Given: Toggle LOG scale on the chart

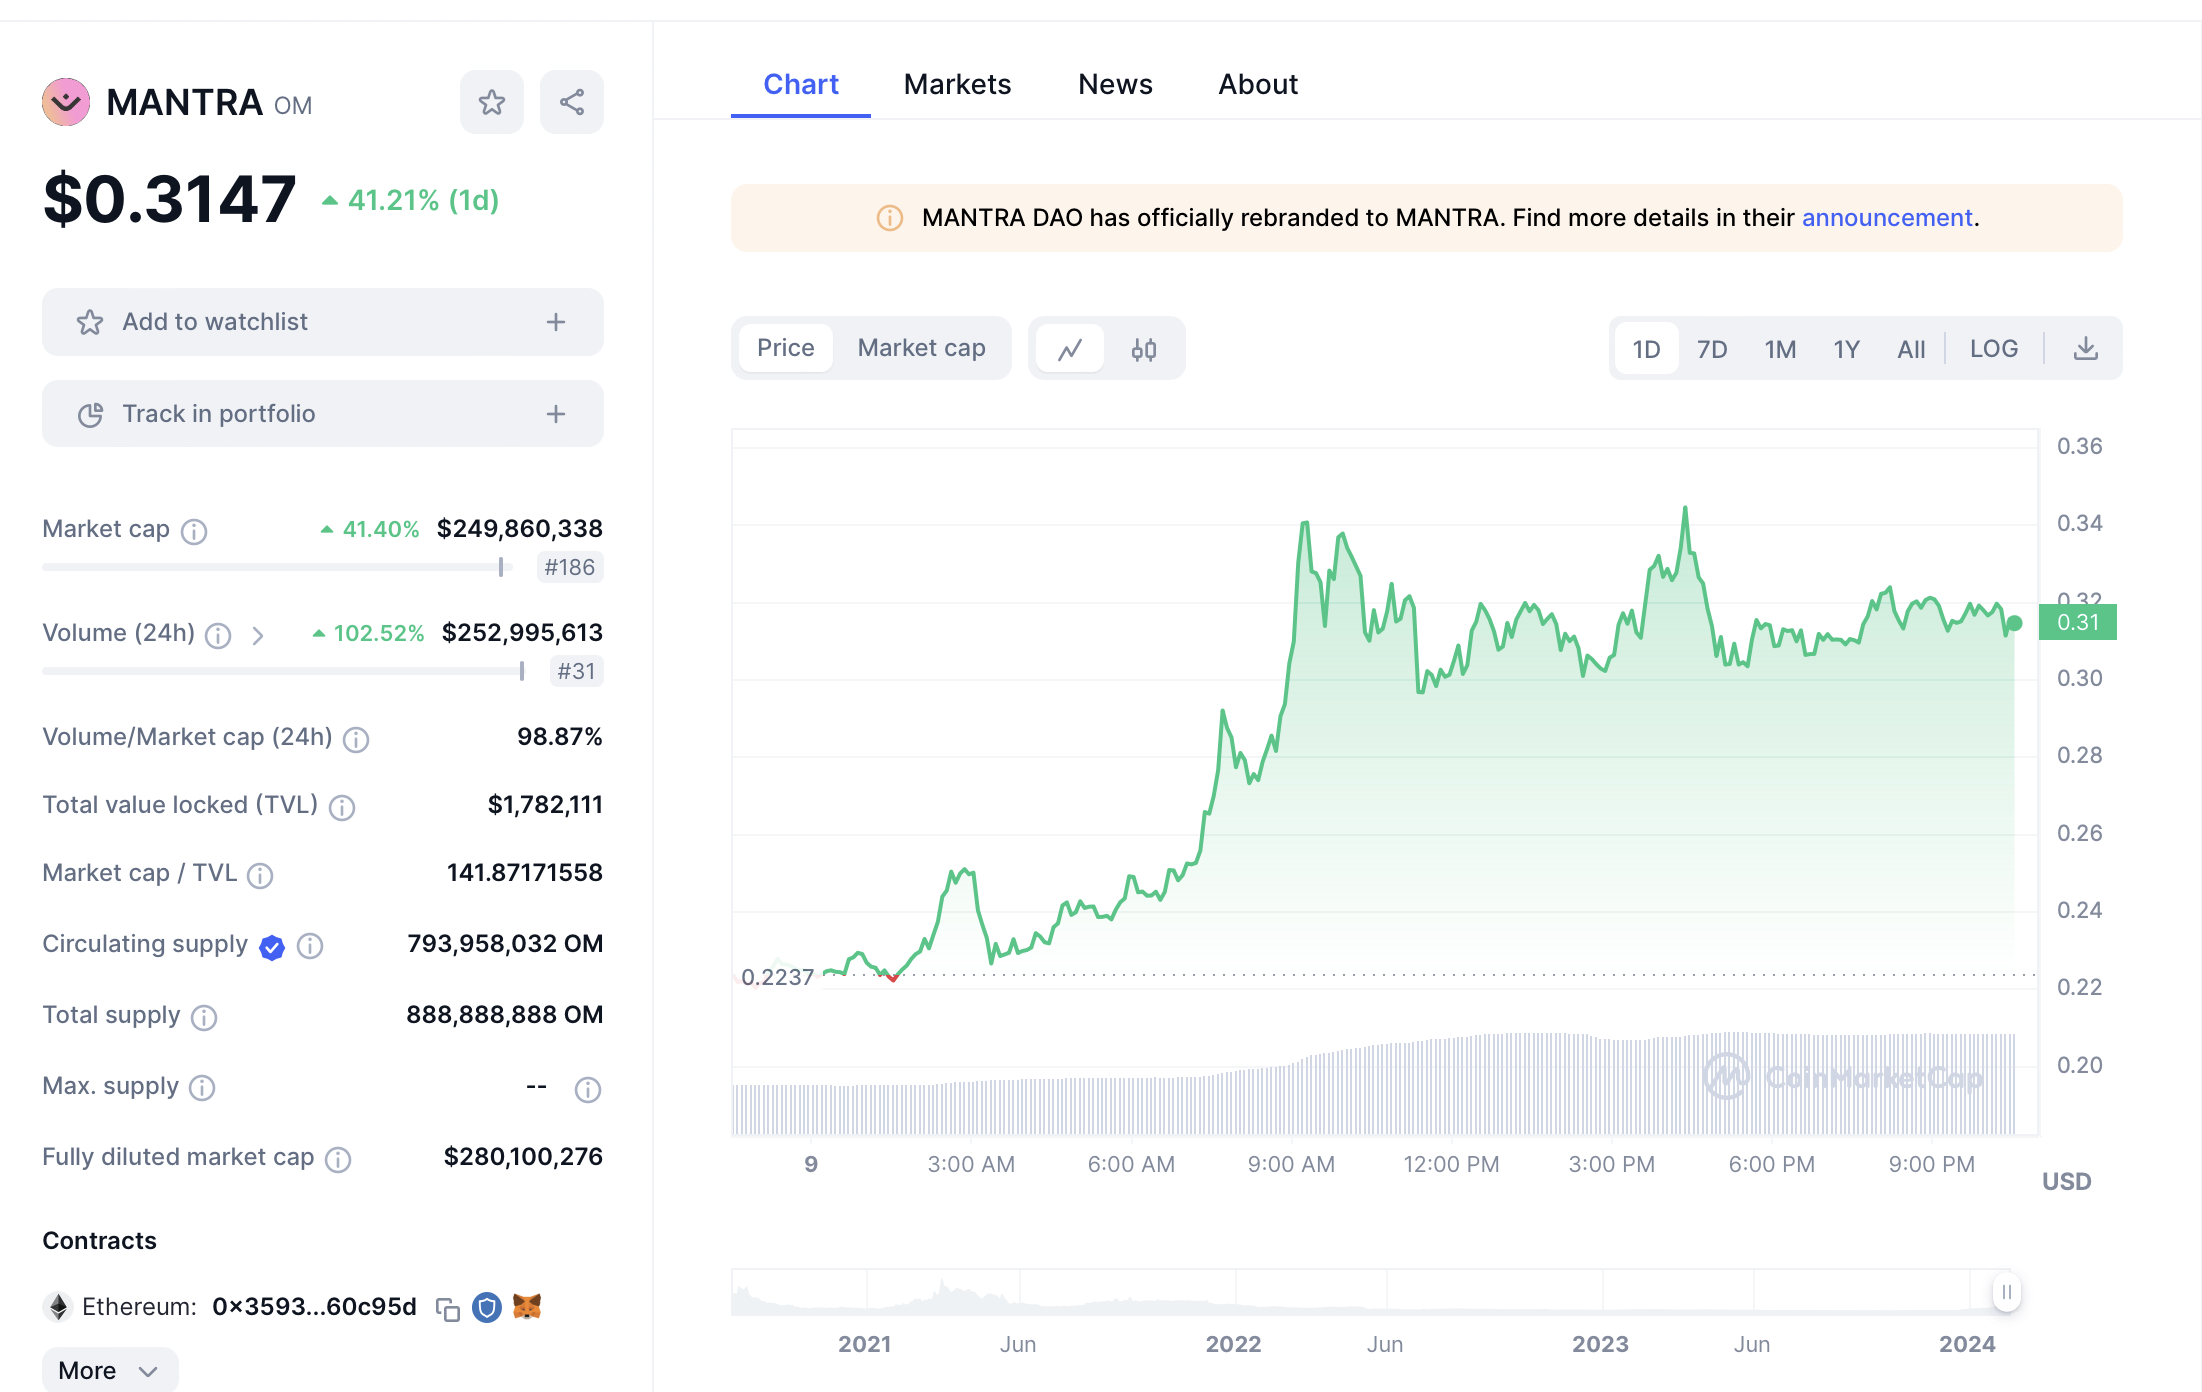Looking at the screenshot, I should click(1993, 349).
